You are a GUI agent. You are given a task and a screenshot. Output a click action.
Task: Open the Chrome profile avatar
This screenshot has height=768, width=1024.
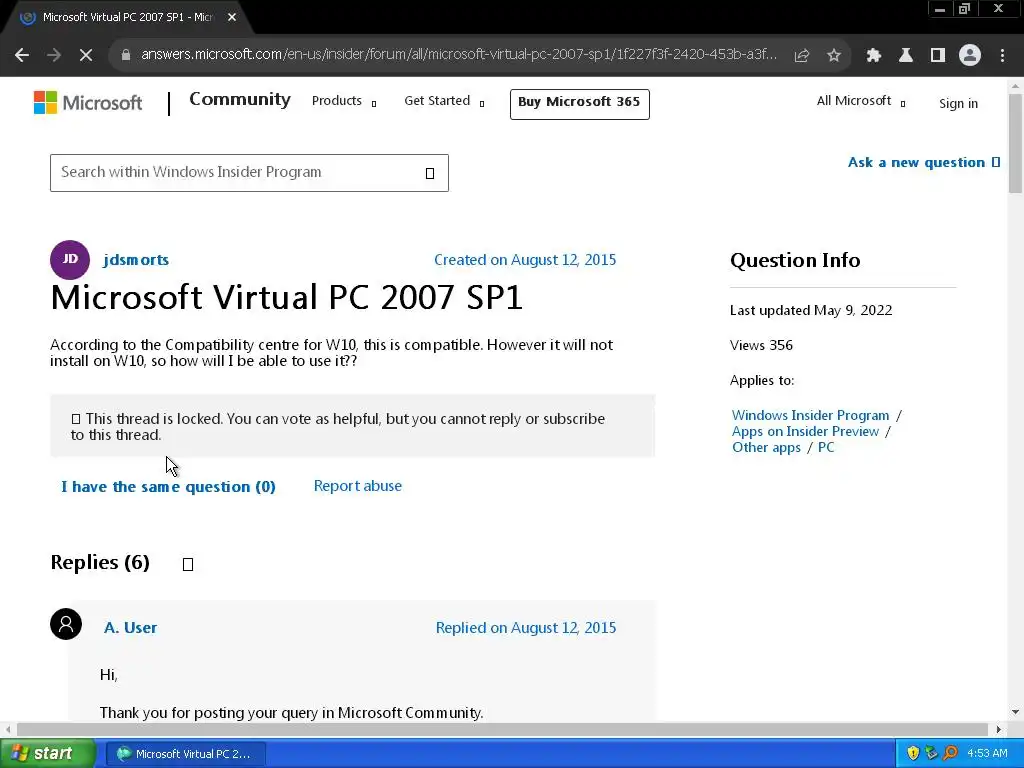pyautogui.click(x=970, y=56)
